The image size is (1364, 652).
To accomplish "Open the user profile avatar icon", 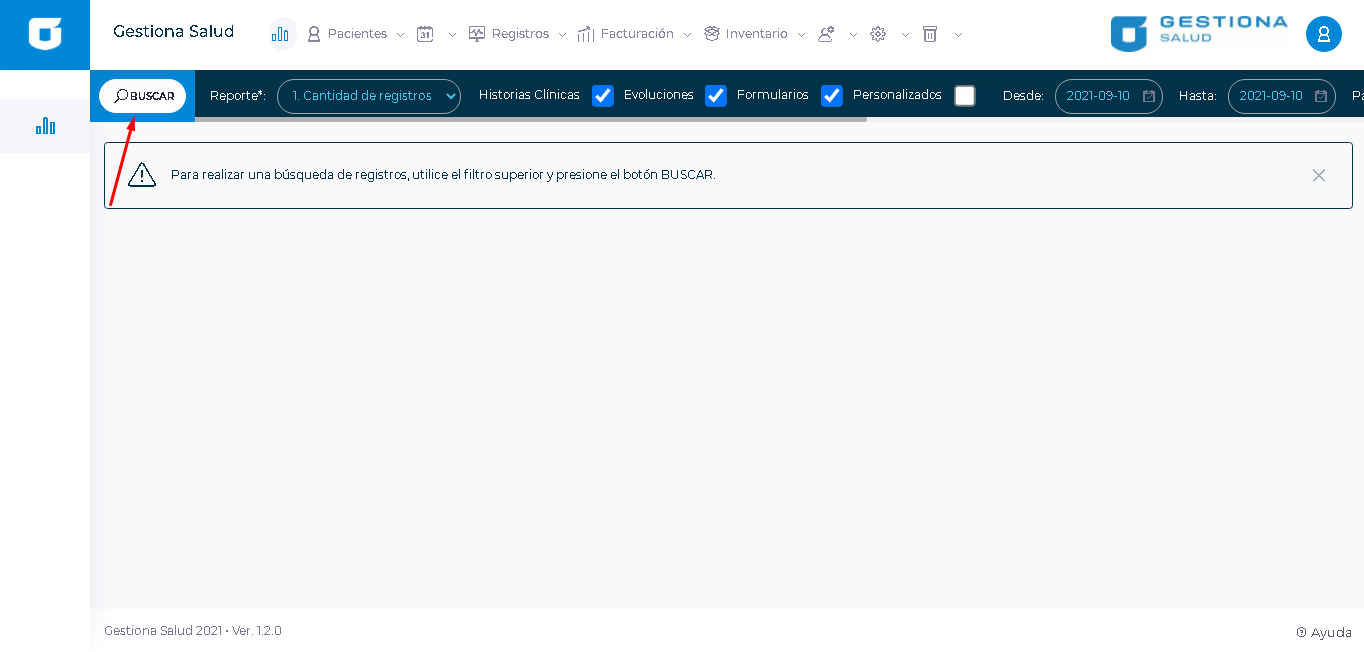I will (x=1323, y=34).
